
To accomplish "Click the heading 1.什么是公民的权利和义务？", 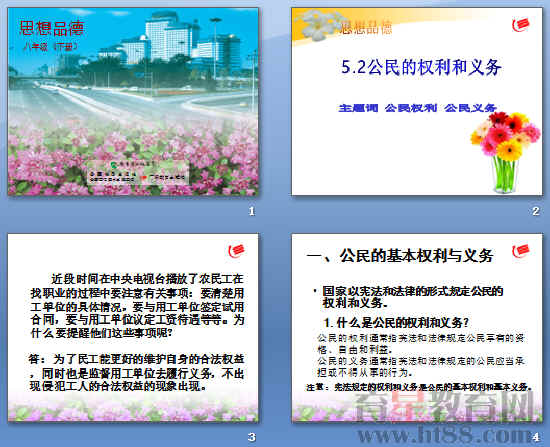I will pos(396,322).
